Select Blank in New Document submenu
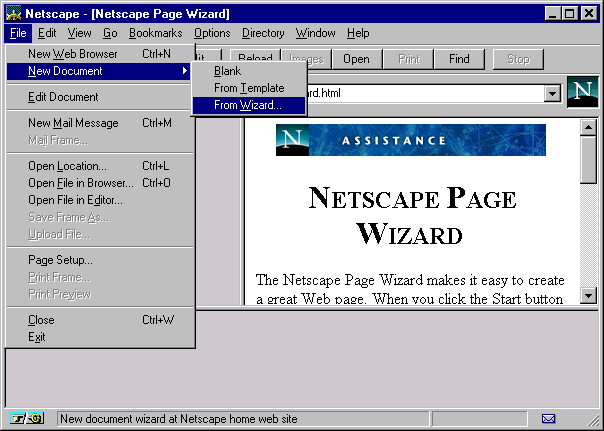 point(249,71)
